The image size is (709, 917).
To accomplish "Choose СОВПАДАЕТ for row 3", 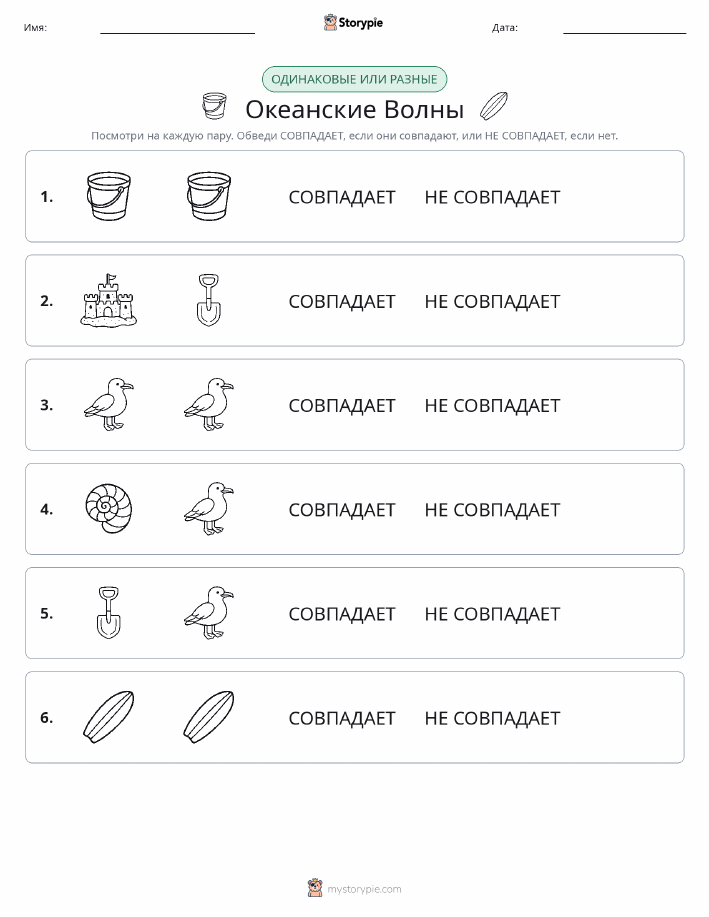I will click(x=342, y=405).
